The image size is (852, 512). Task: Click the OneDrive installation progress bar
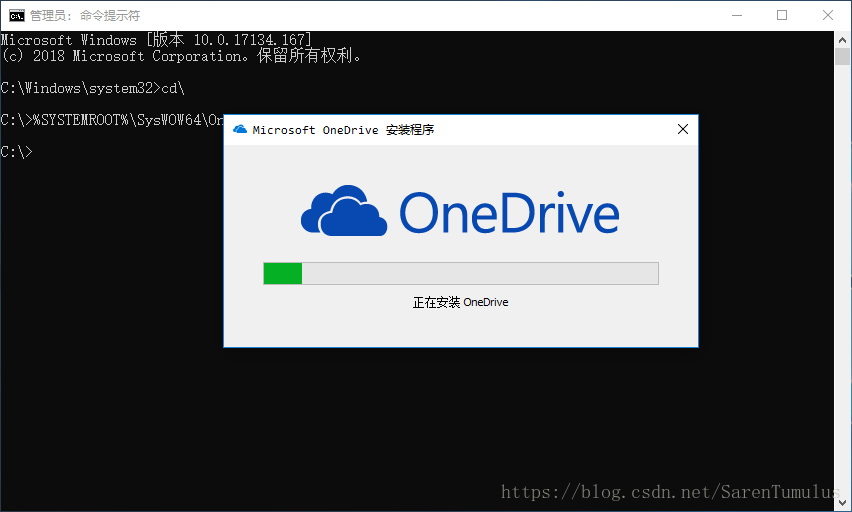[x=461, y=273]
